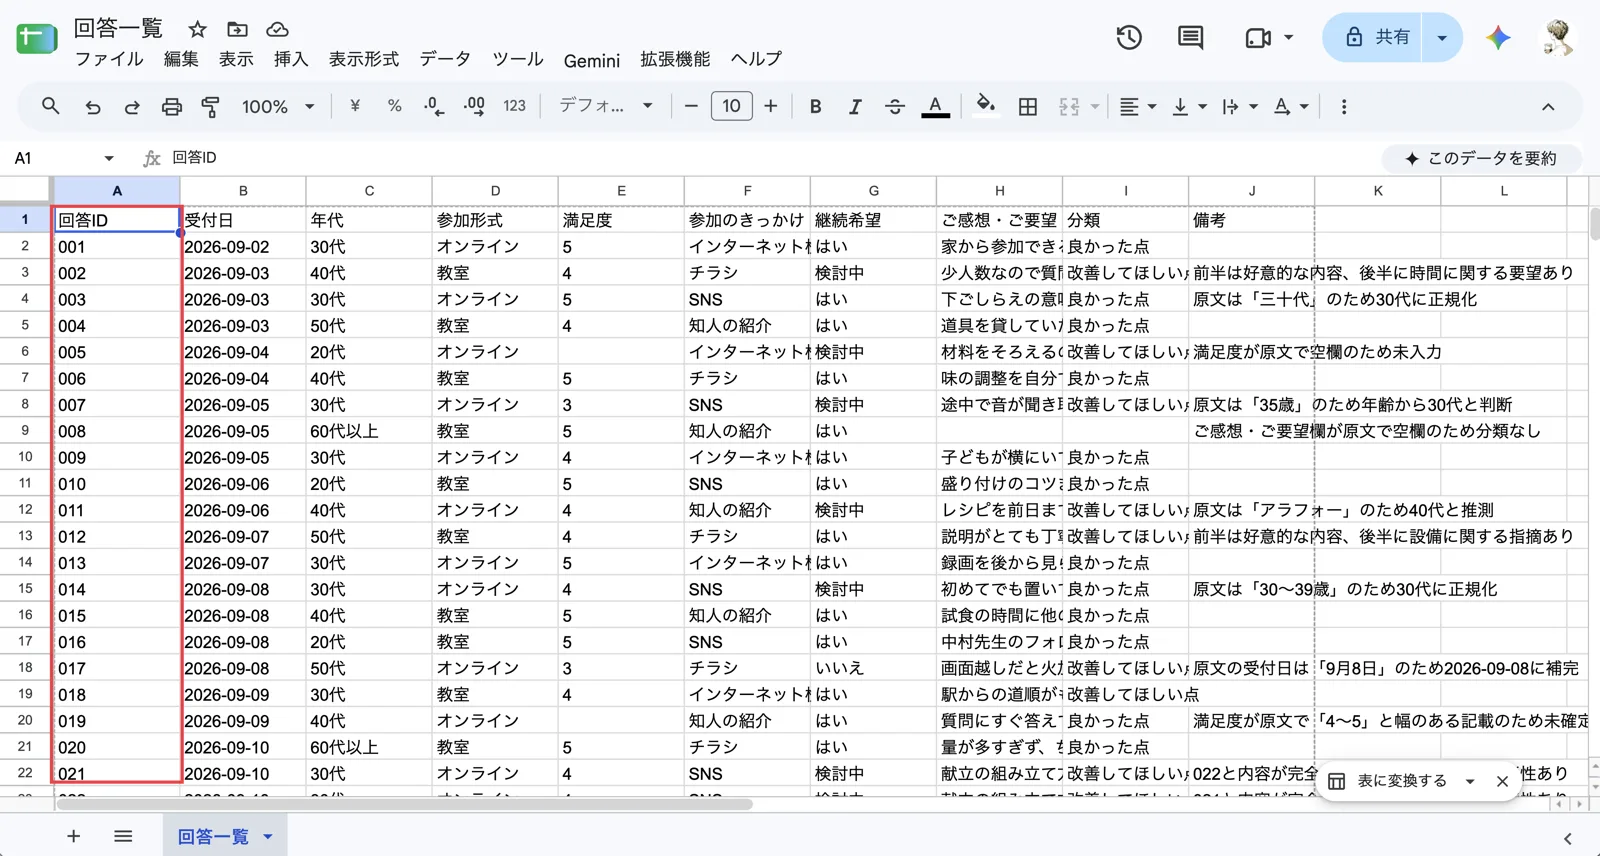Select the paint format tool
This screenshot has height=856, width=1600.
[211, 106]
